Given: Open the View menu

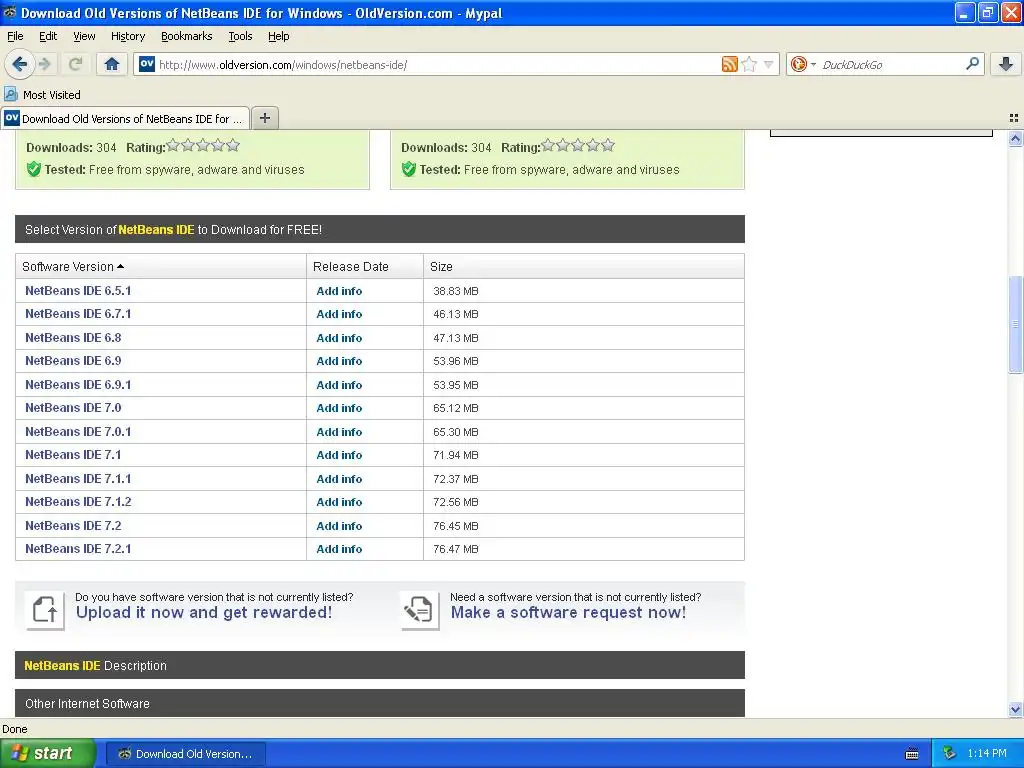Looking at the screenshot, I should pos(84,36).
